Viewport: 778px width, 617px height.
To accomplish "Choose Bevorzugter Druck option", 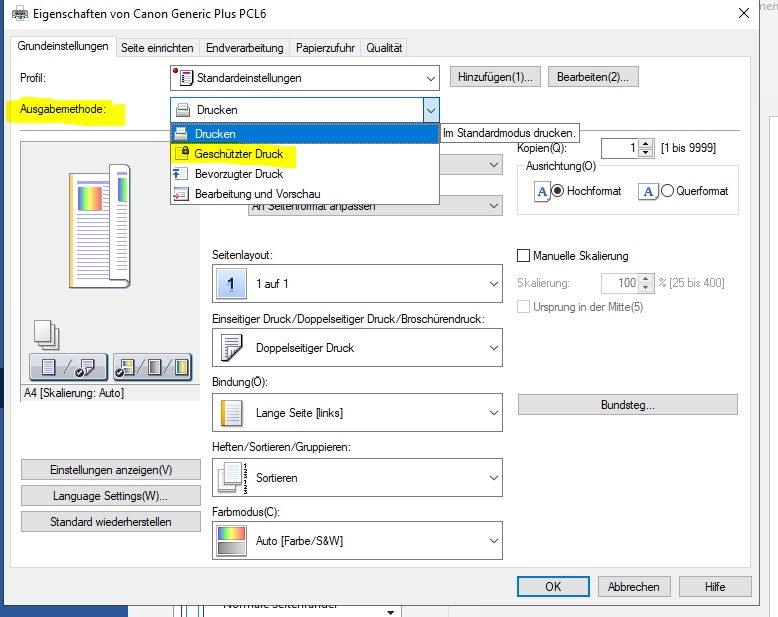I will pyautogui.click(x=305, y=174).
